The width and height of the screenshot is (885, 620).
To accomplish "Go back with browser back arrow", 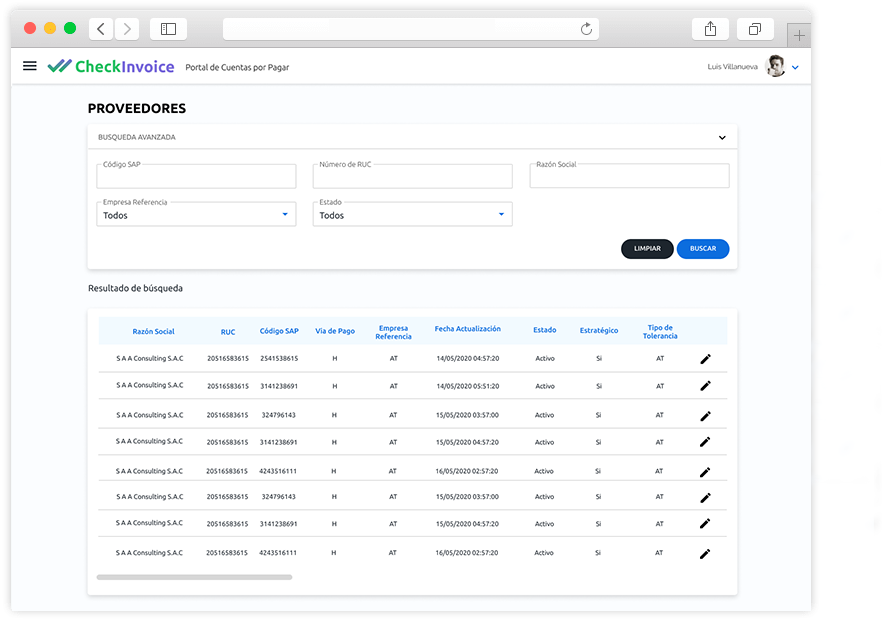I will click(101, 29).
